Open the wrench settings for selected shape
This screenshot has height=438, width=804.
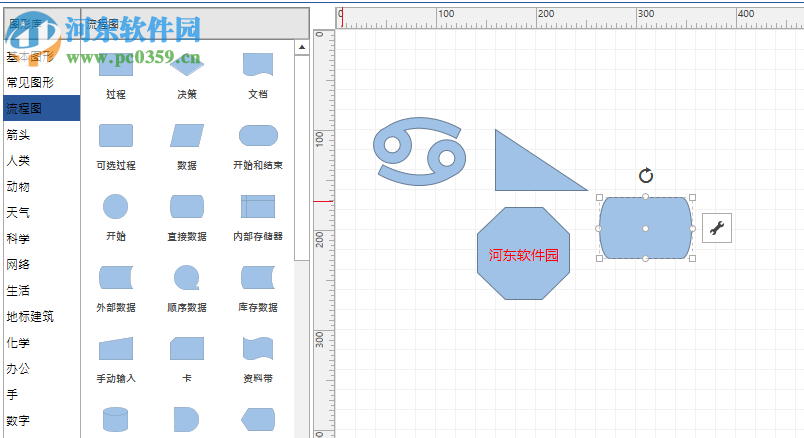tap(716, 228)
